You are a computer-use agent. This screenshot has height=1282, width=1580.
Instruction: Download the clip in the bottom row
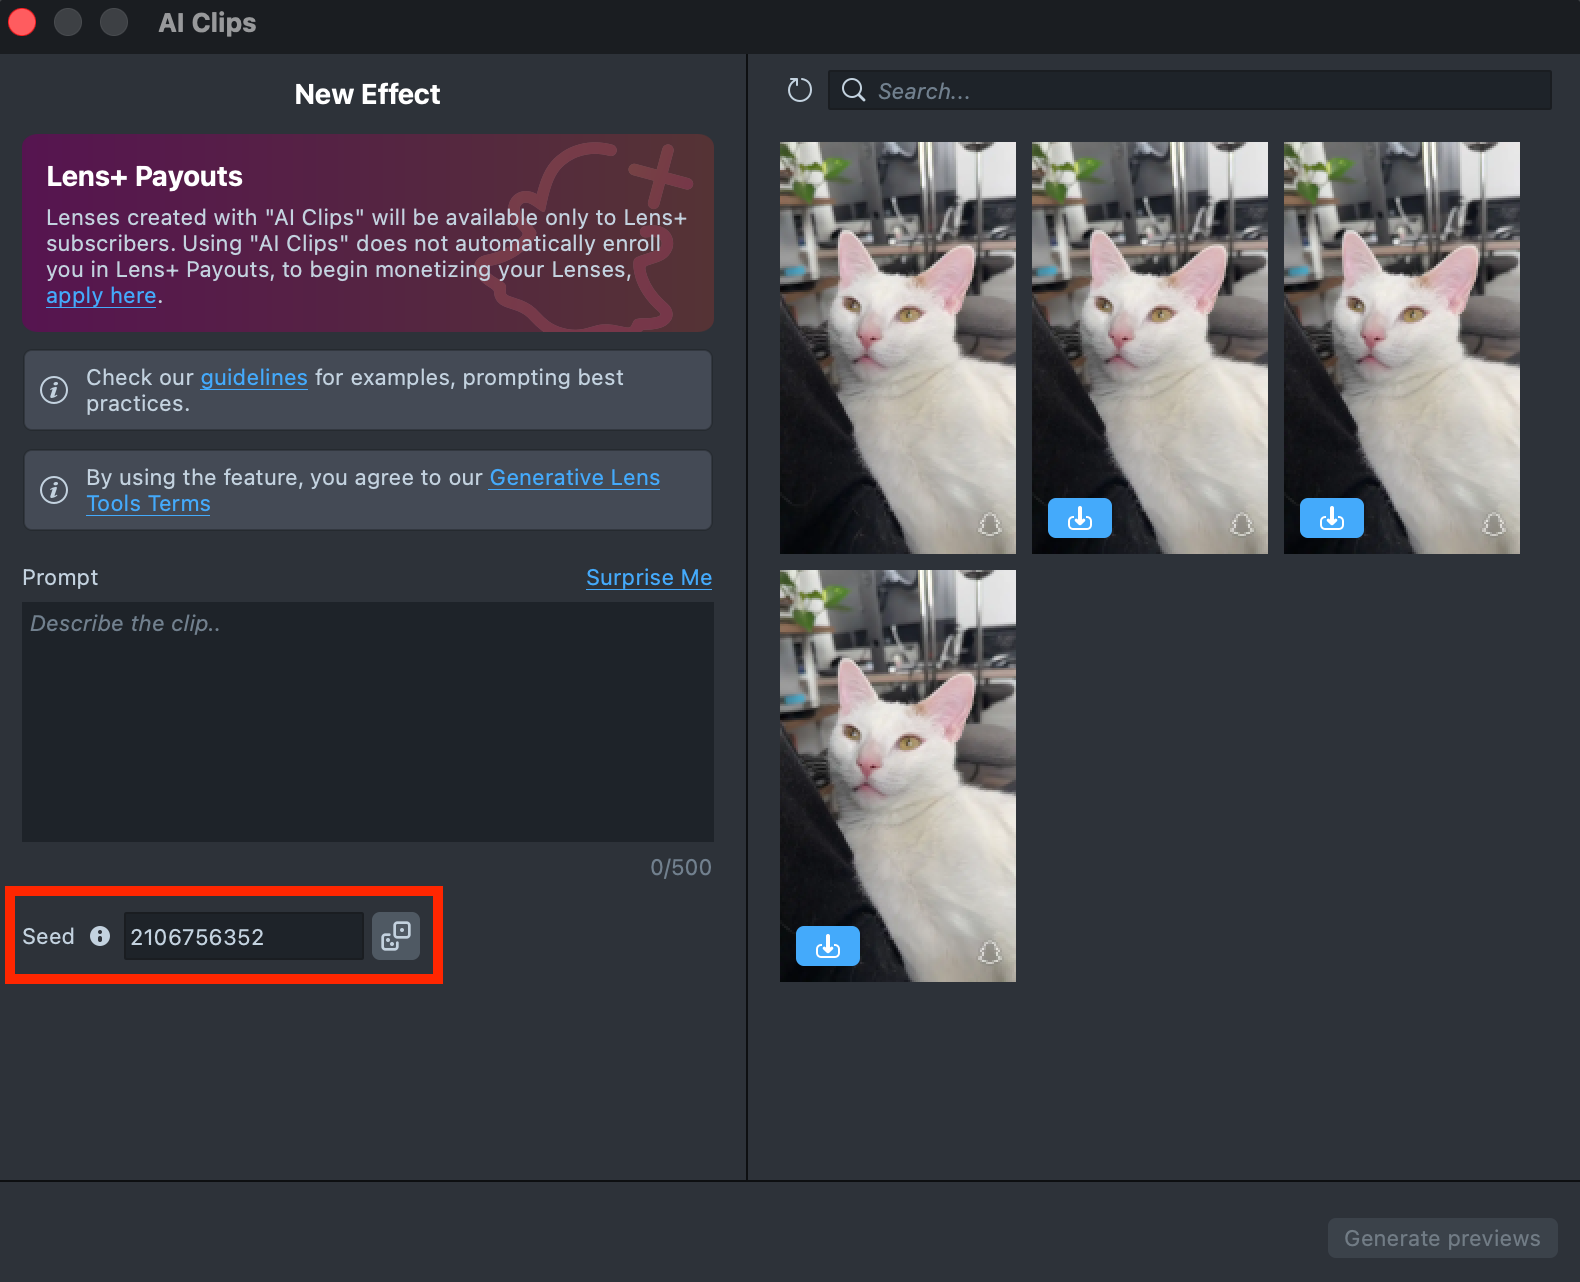(828, 946)
